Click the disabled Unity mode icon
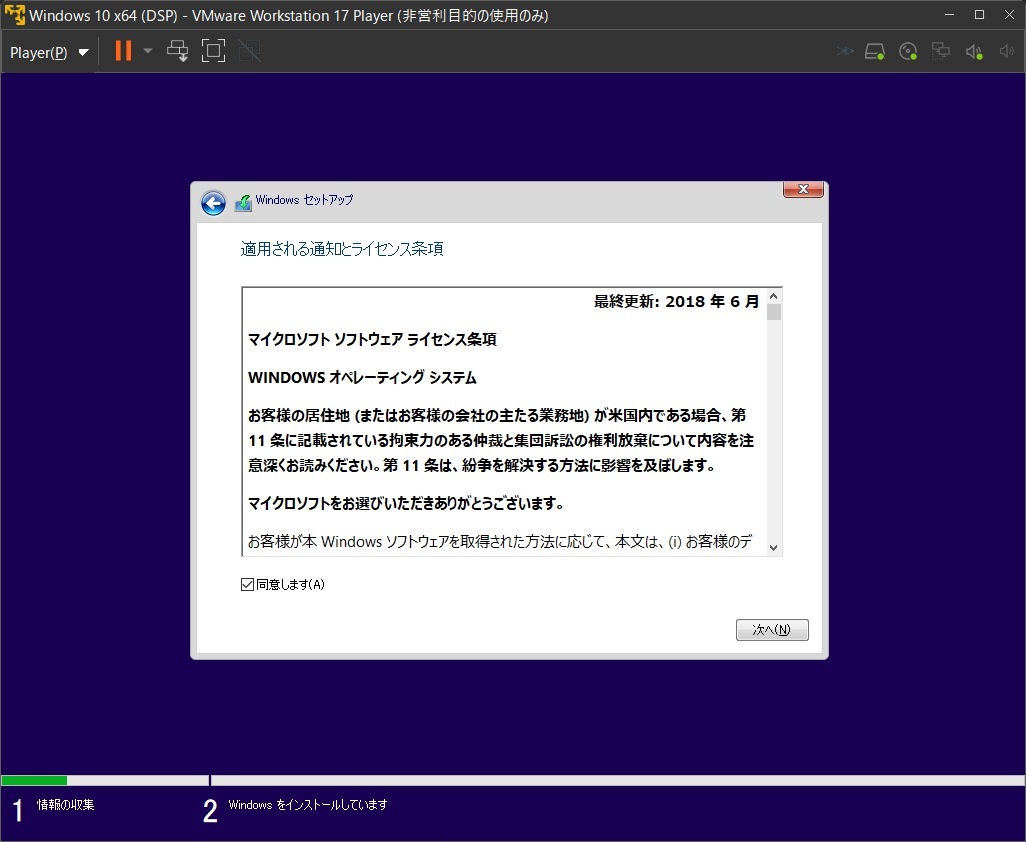This screenshot has height=842, width=1026. (249, 50)
